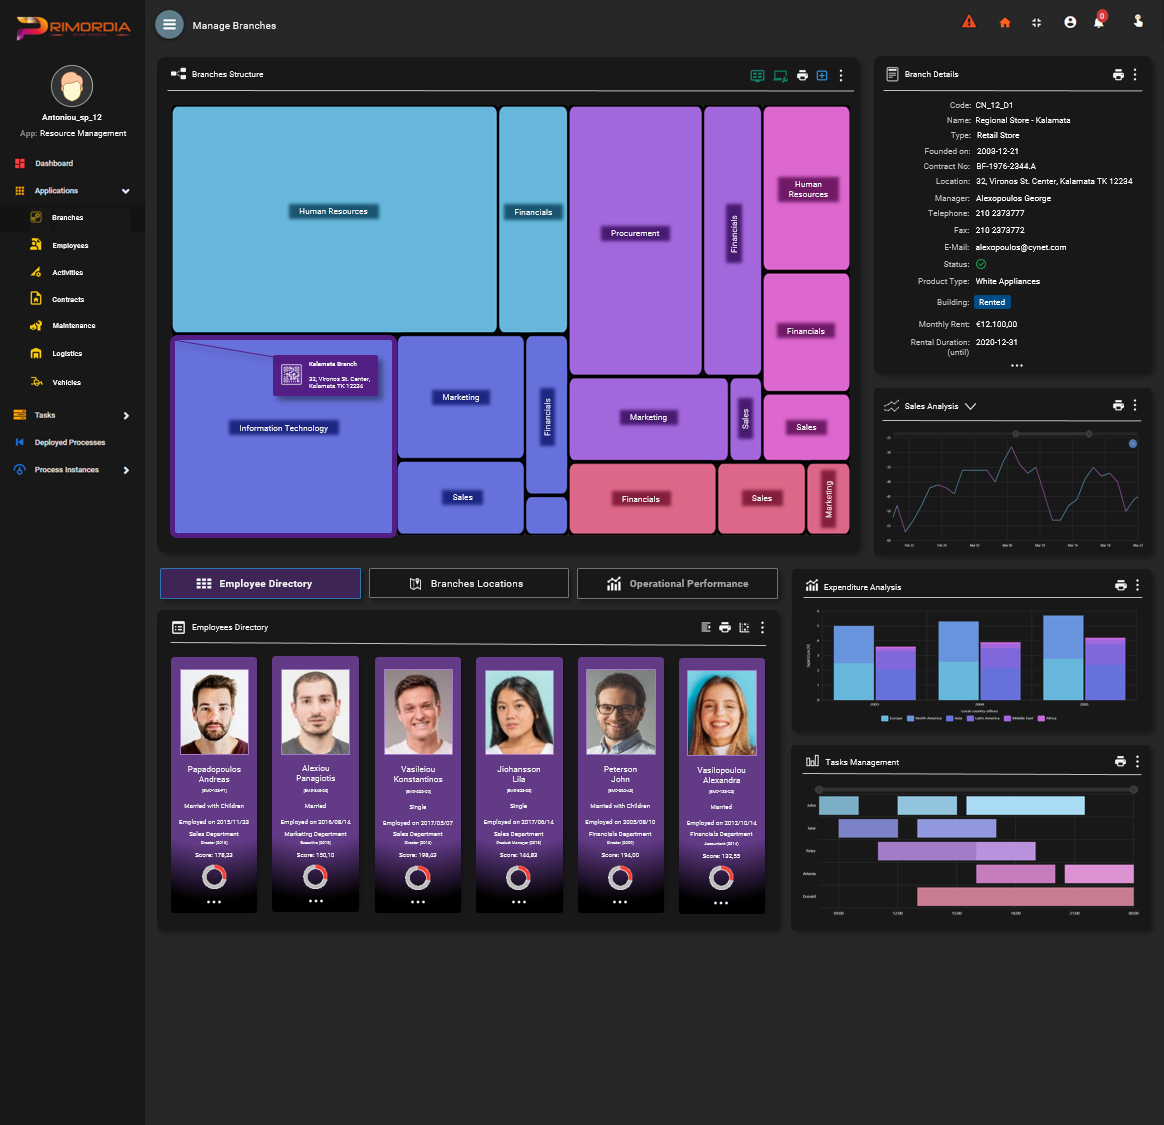
Task: Click the red warning alert icon
Action: point(968,22)
